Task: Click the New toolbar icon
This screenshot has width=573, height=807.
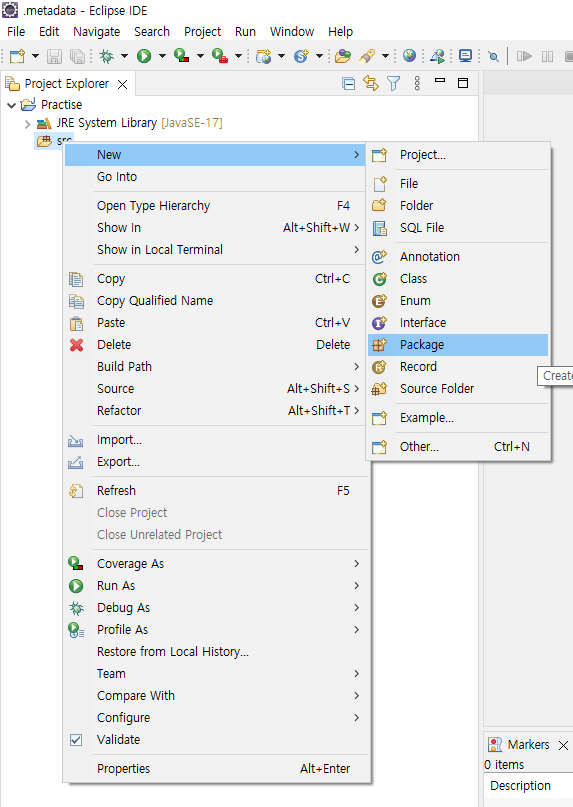Action: 17,56
